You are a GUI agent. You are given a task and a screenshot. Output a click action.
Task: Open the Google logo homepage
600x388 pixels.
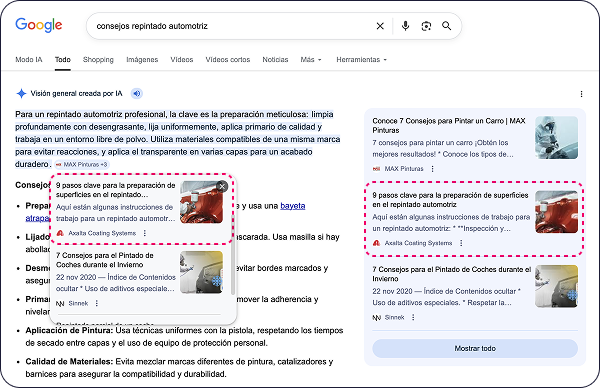pyautogui.click(x=39, y=25)
